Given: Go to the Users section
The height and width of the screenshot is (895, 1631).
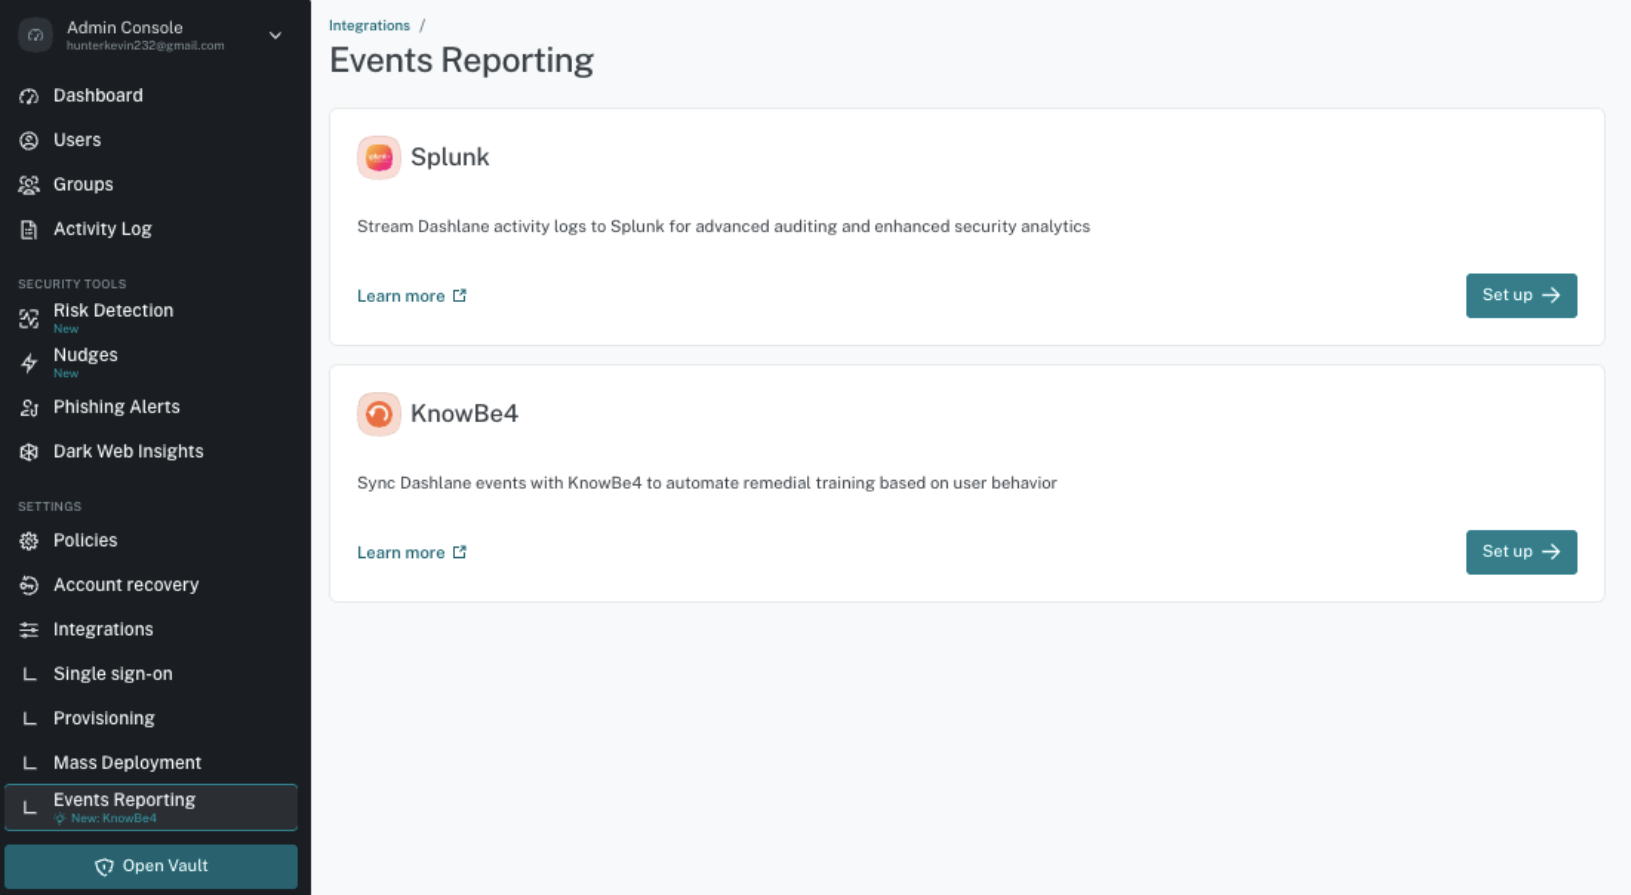Looking at the screenshot, I should (x=151, y=140).
